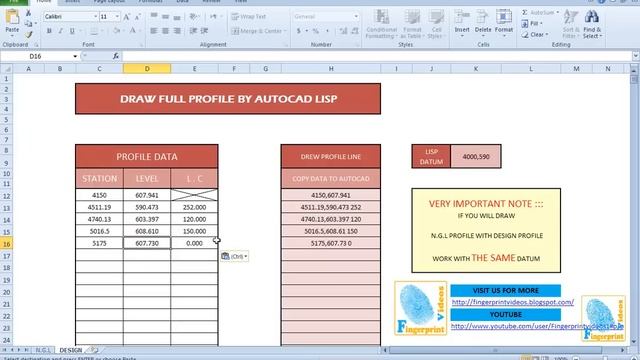This screenshot has height=360, width=640.
Task: Click the Insert Worksheet tab icon
Action: (x=94, y=350)
